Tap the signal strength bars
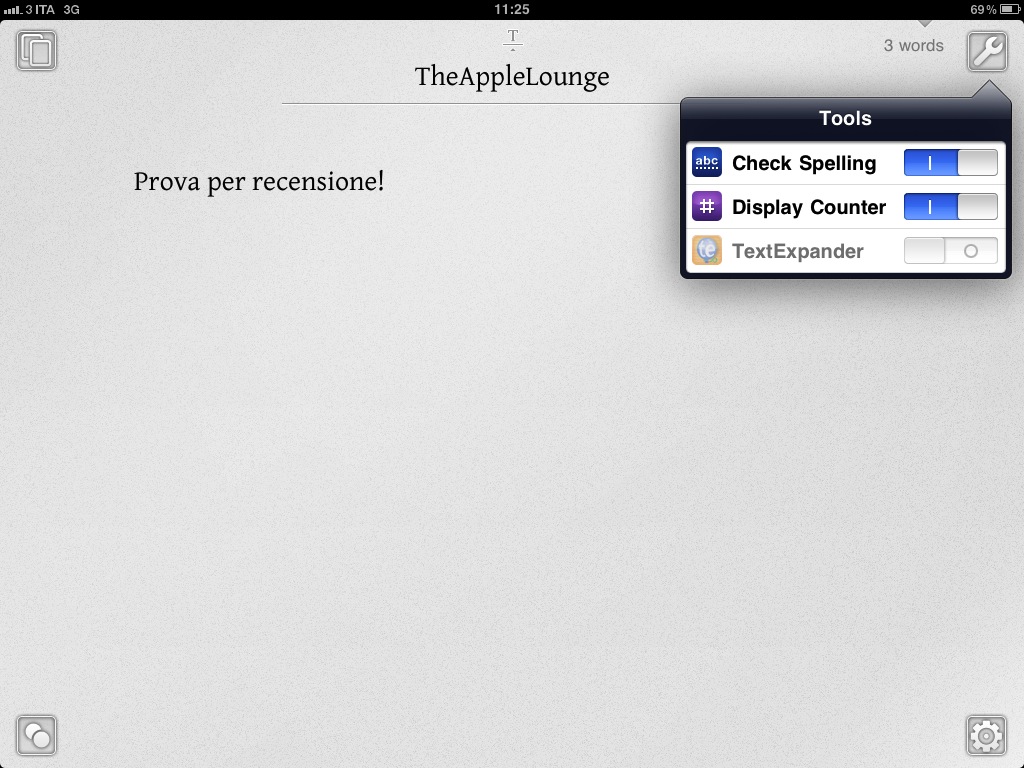This screenshot has width=1024, height=768. point(13,10)
